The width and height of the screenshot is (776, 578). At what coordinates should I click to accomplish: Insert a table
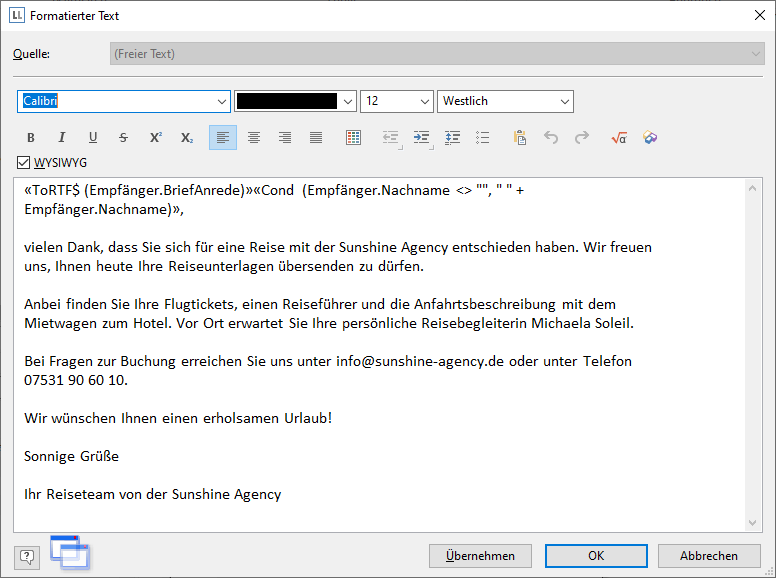[x=353, y=138]
